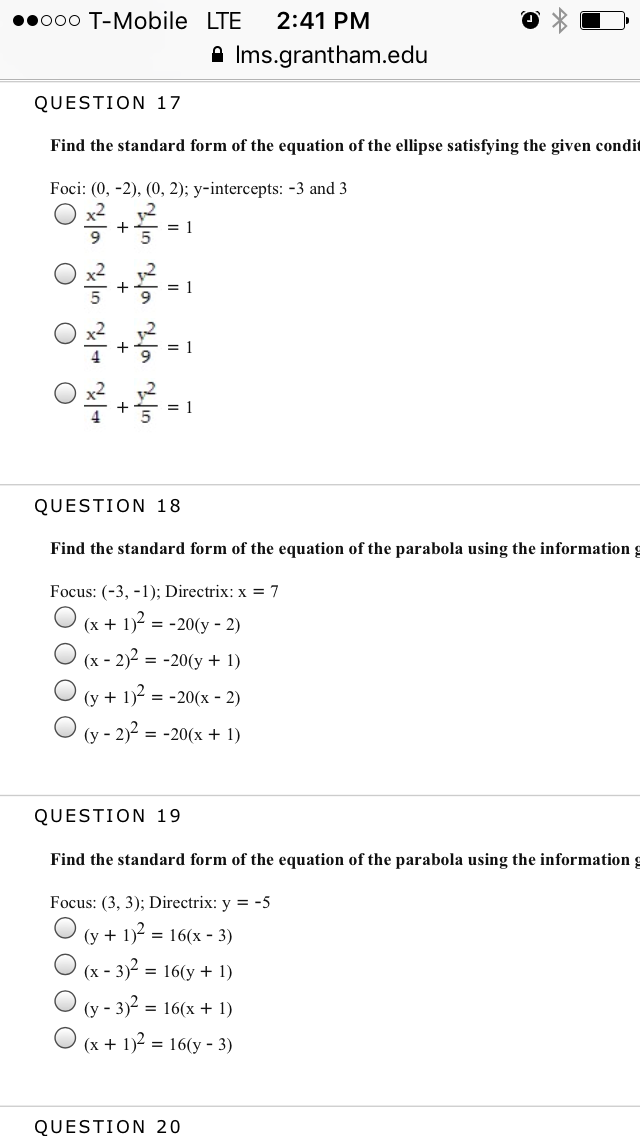The height and width of the screenshot is (1136, 640).
Task: Pick option (x - 3)² = 16(y + 1)
Action: pyautogui.click(x=65, y=964)
